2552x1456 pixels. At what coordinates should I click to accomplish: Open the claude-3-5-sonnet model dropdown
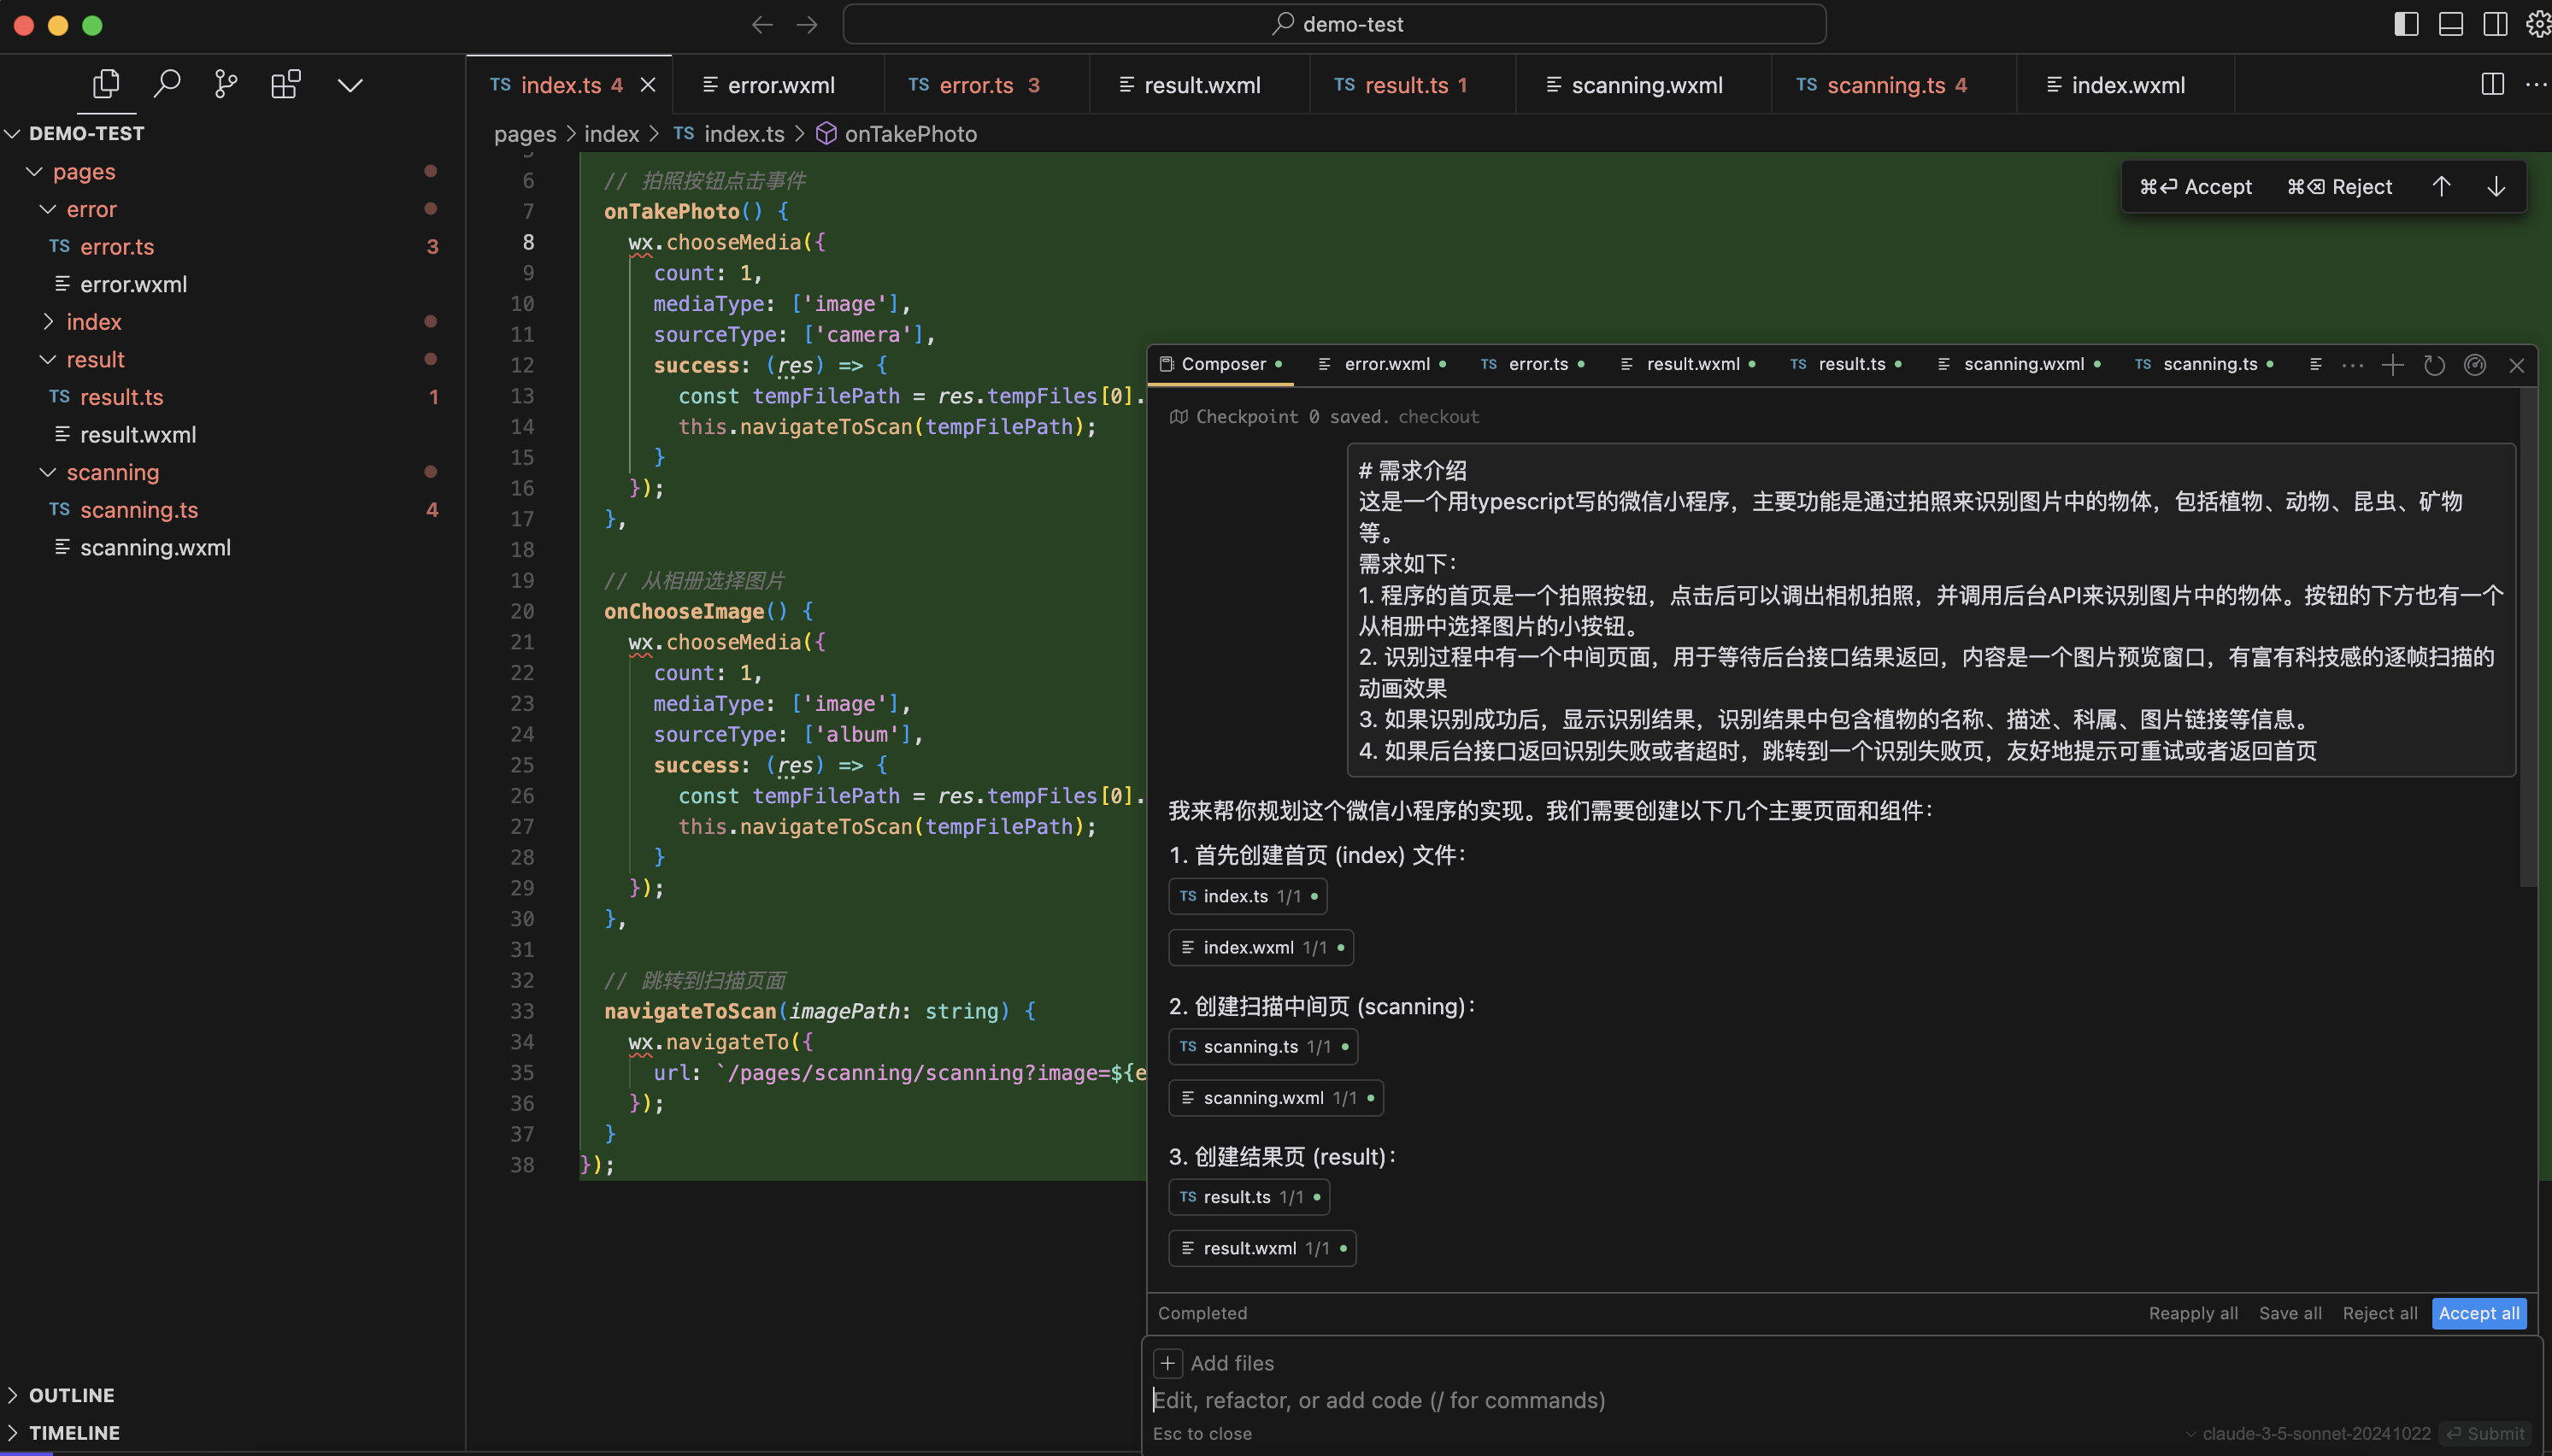click(2307, 1433)
